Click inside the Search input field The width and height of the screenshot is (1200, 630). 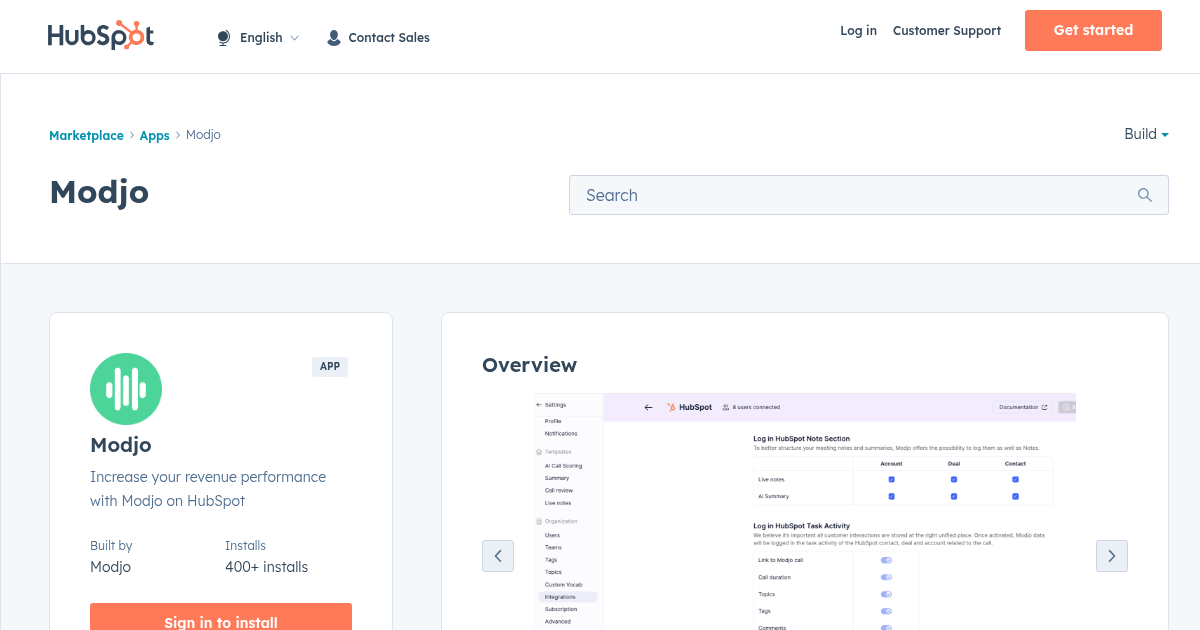pos(800,194)
